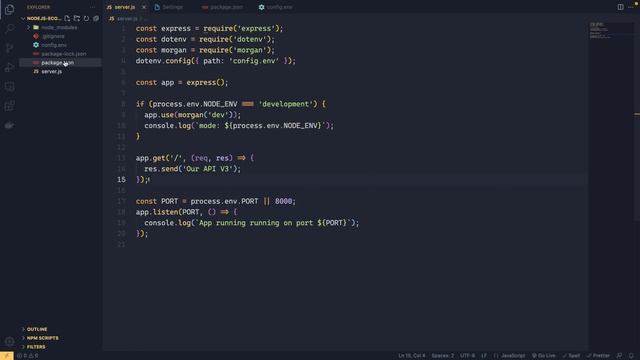Click the New Folder icon in Explorer header
Screen dimensions: 640x360
point(77,18)
